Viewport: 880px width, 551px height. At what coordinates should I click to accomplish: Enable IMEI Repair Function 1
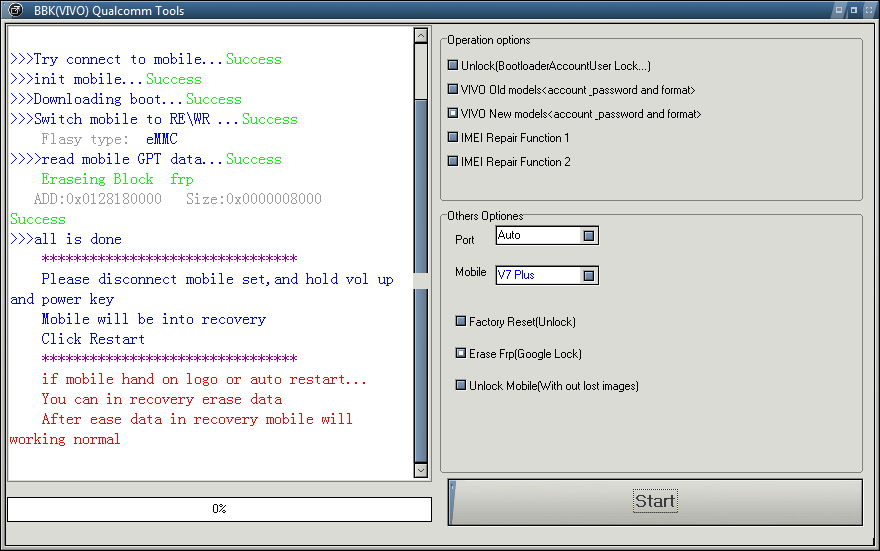453,137
